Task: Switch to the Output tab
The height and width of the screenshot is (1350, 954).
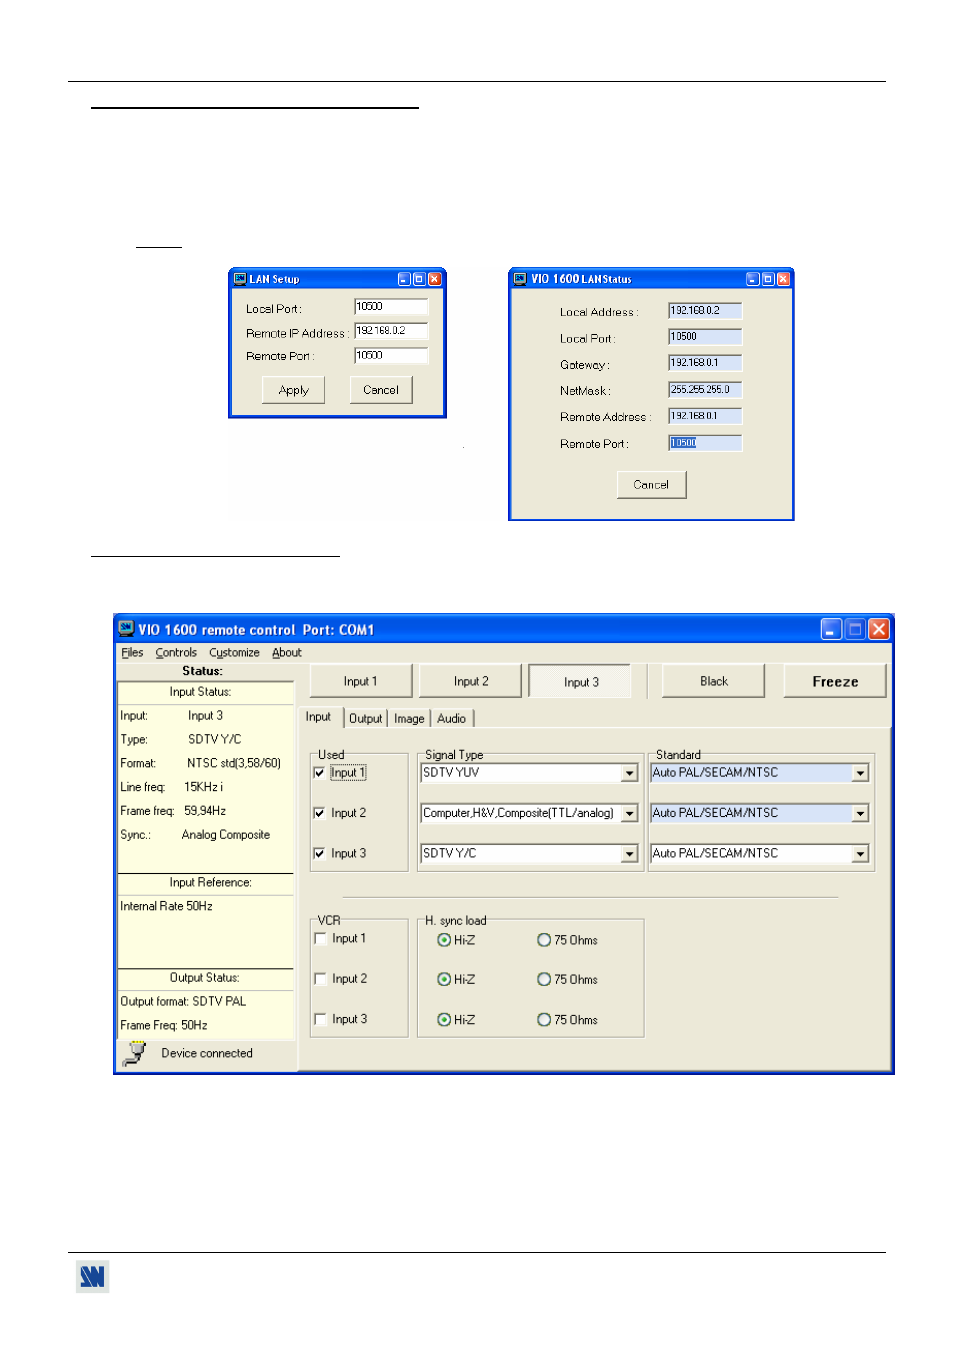Action: pyautogui.click(x=365, y=718)
